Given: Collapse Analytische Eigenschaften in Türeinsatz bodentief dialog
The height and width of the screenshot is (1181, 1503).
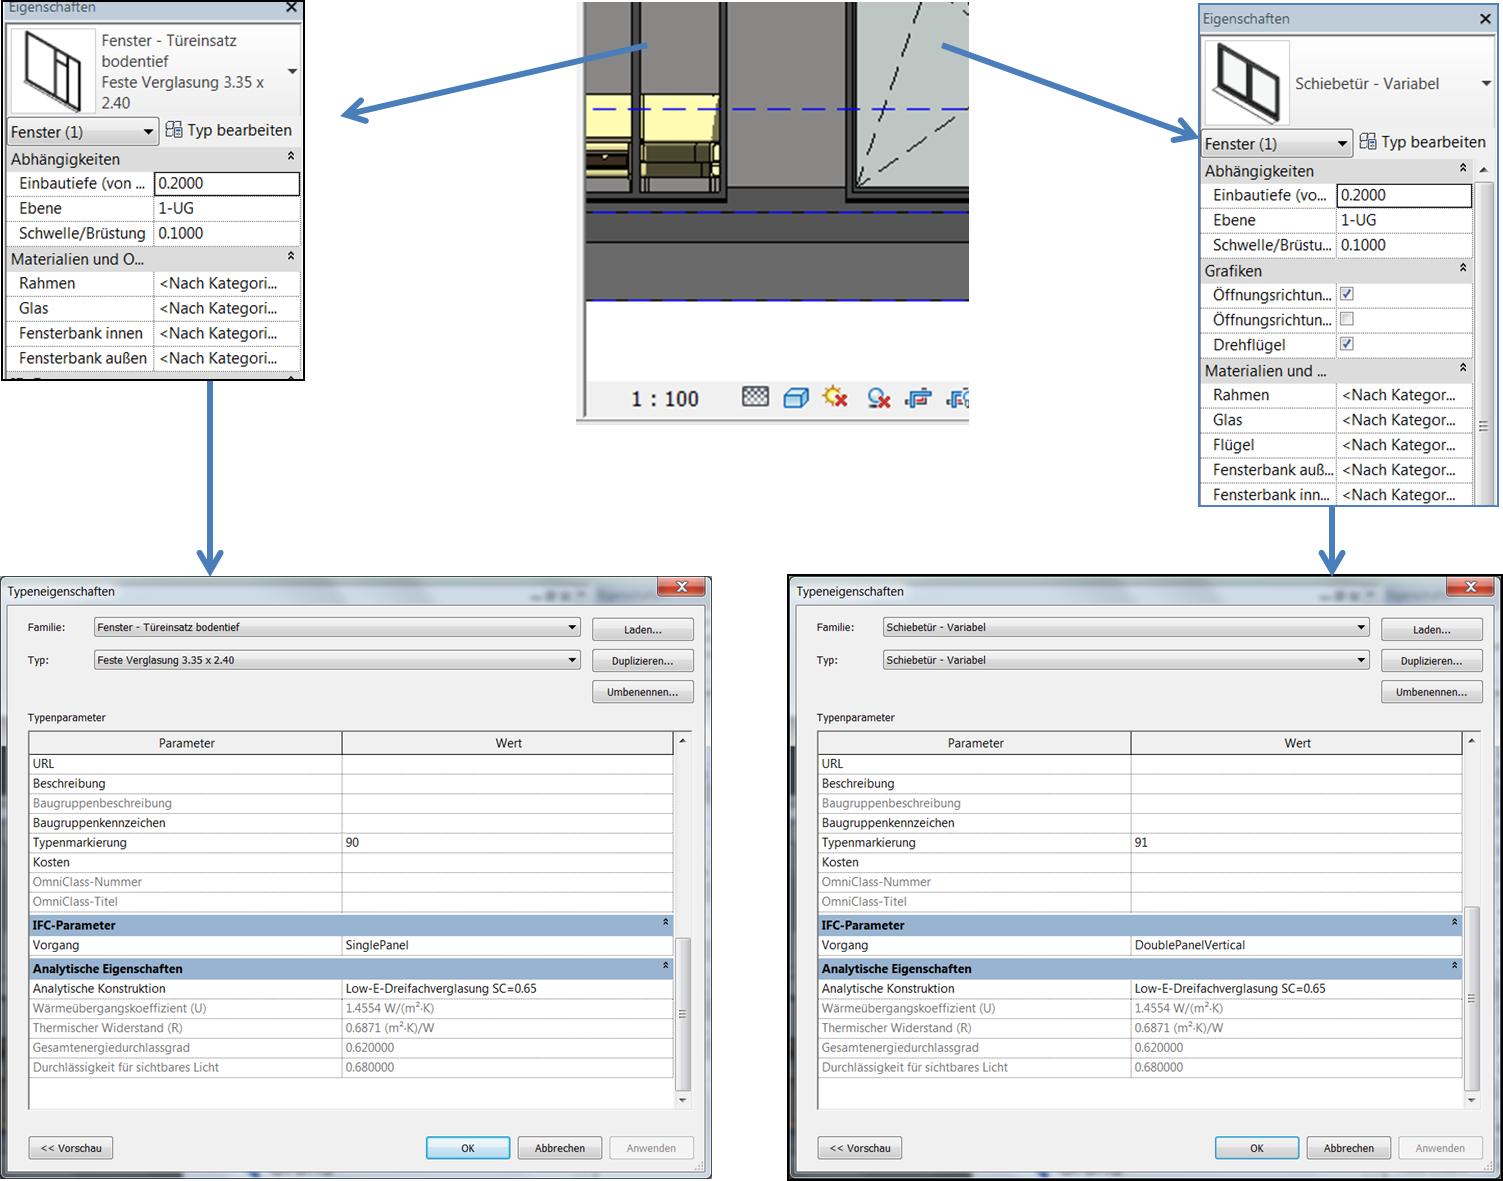Looking at the screenshot, I should click(x=665, y=966).
